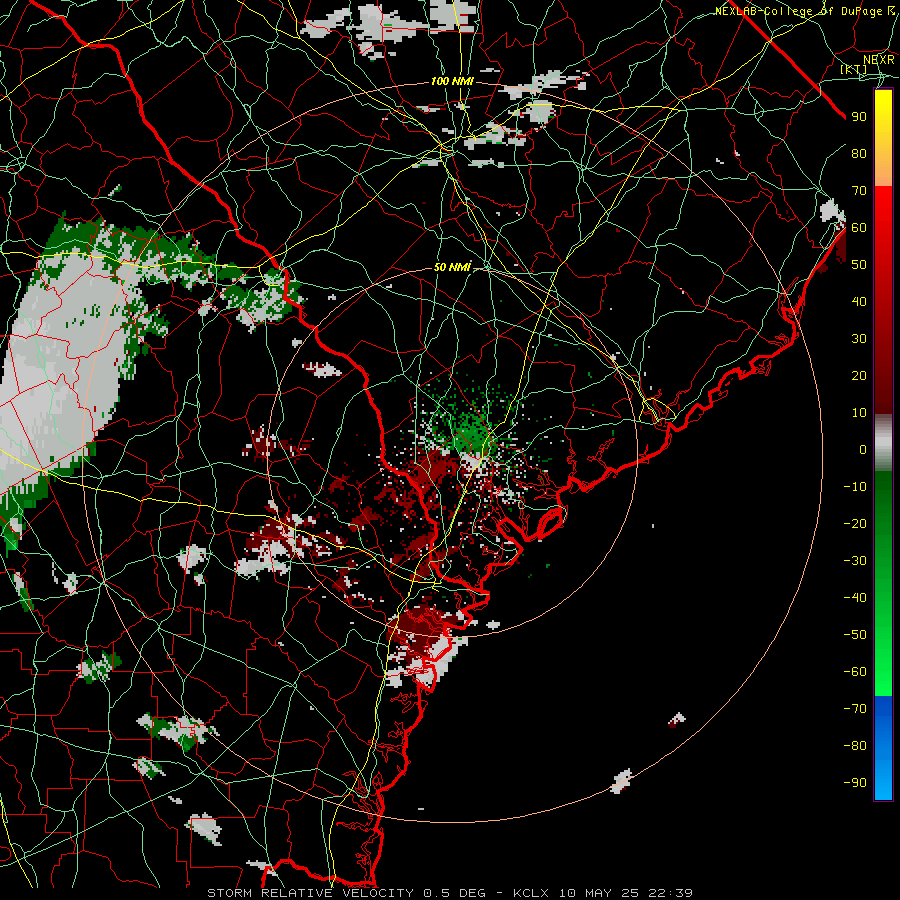Click the 50 value on the velocity scale
900x900 pixels.
[859, 265]
